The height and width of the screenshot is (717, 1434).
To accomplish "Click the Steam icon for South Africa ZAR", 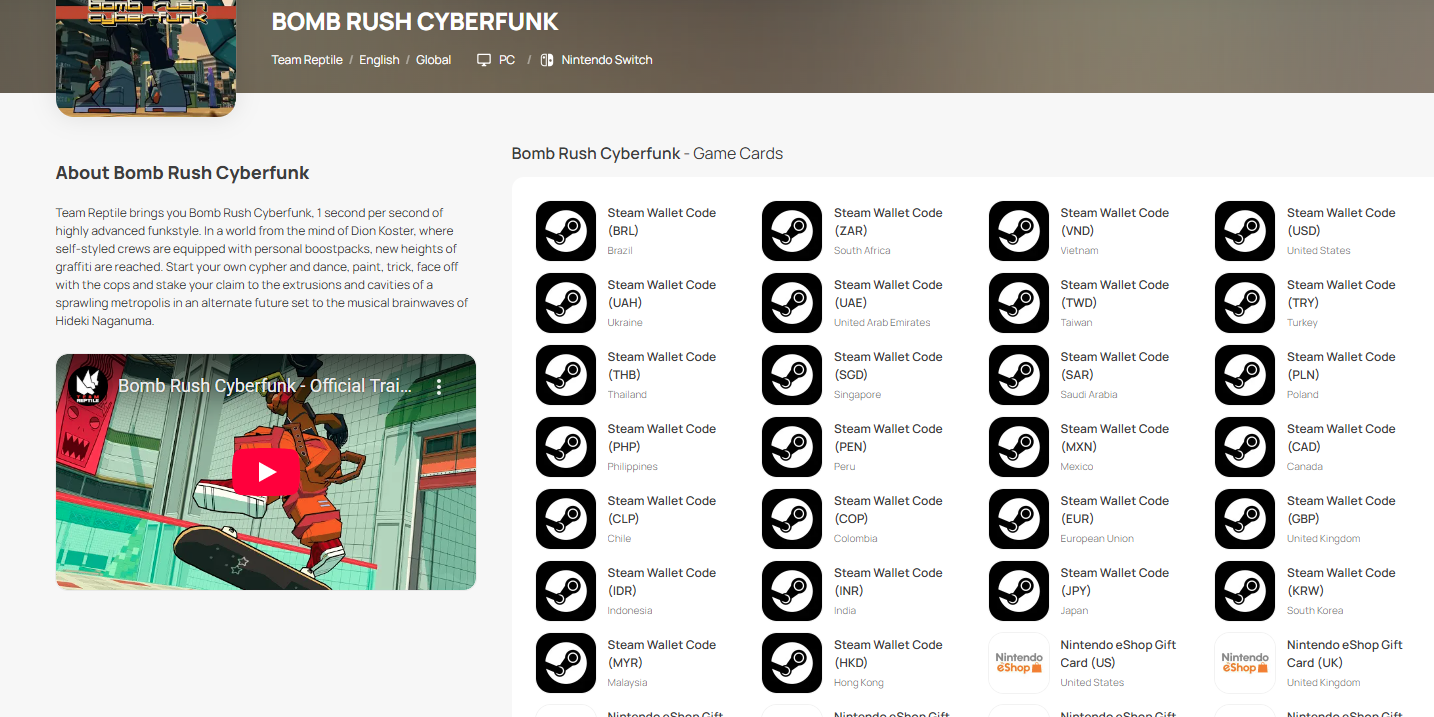I will pyautogui.click(x=792, y=231).
